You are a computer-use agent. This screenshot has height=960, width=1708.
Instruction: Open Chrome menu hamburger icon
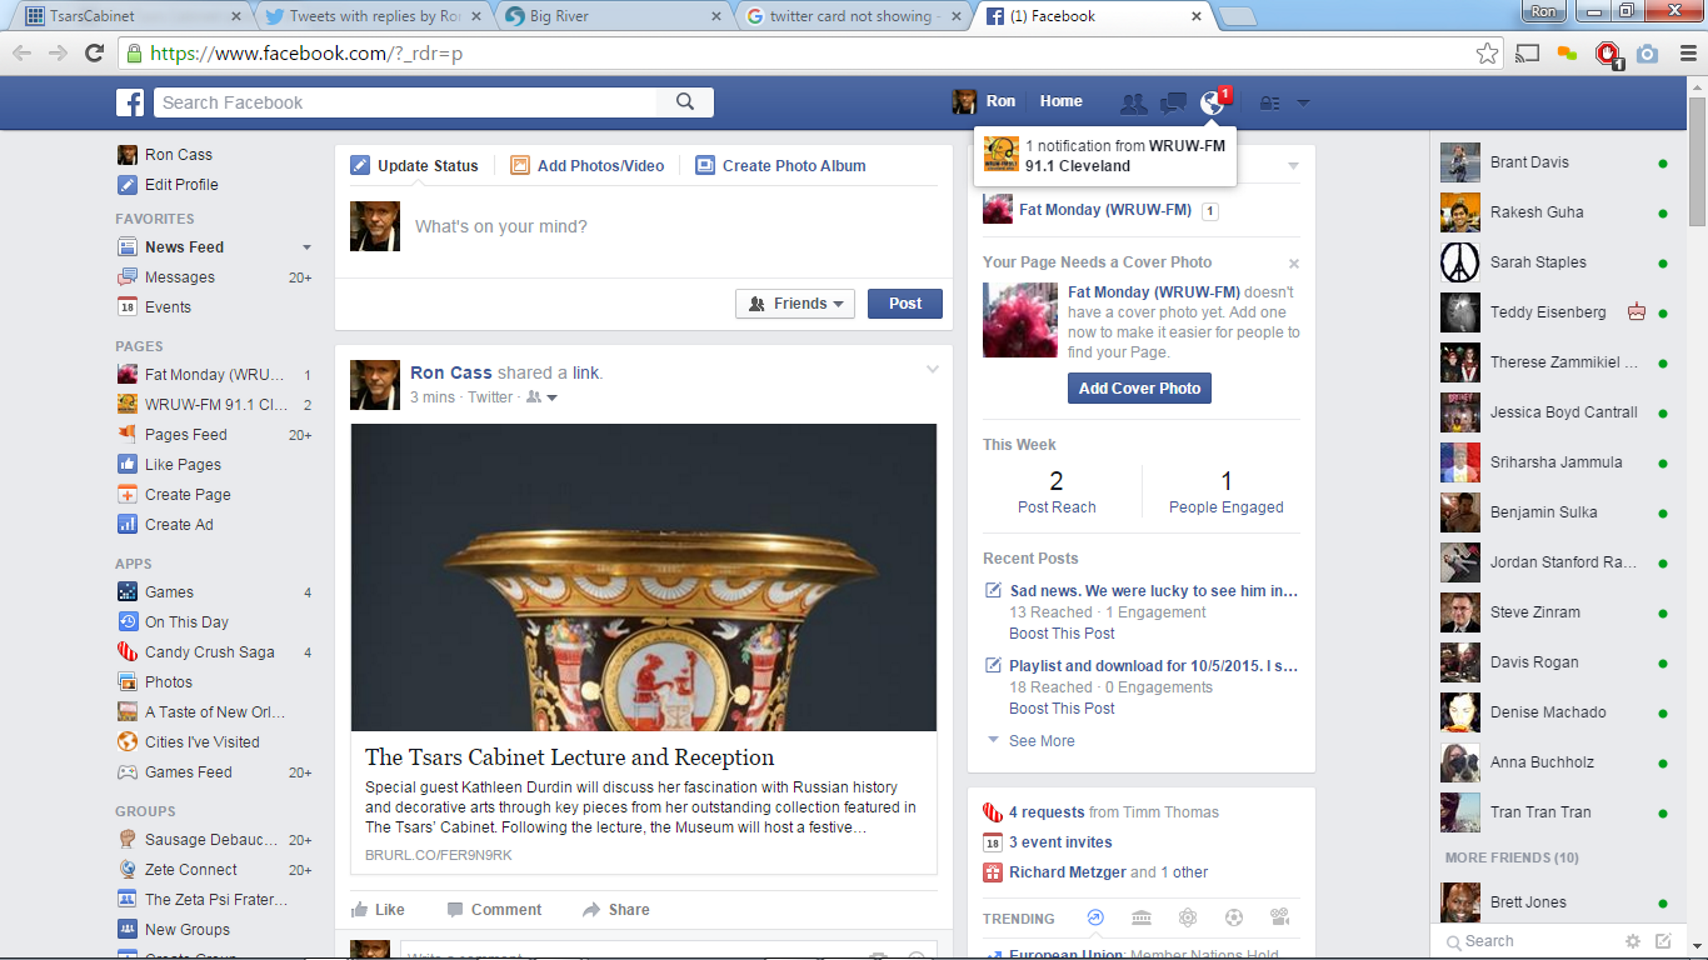[1688, 54]
